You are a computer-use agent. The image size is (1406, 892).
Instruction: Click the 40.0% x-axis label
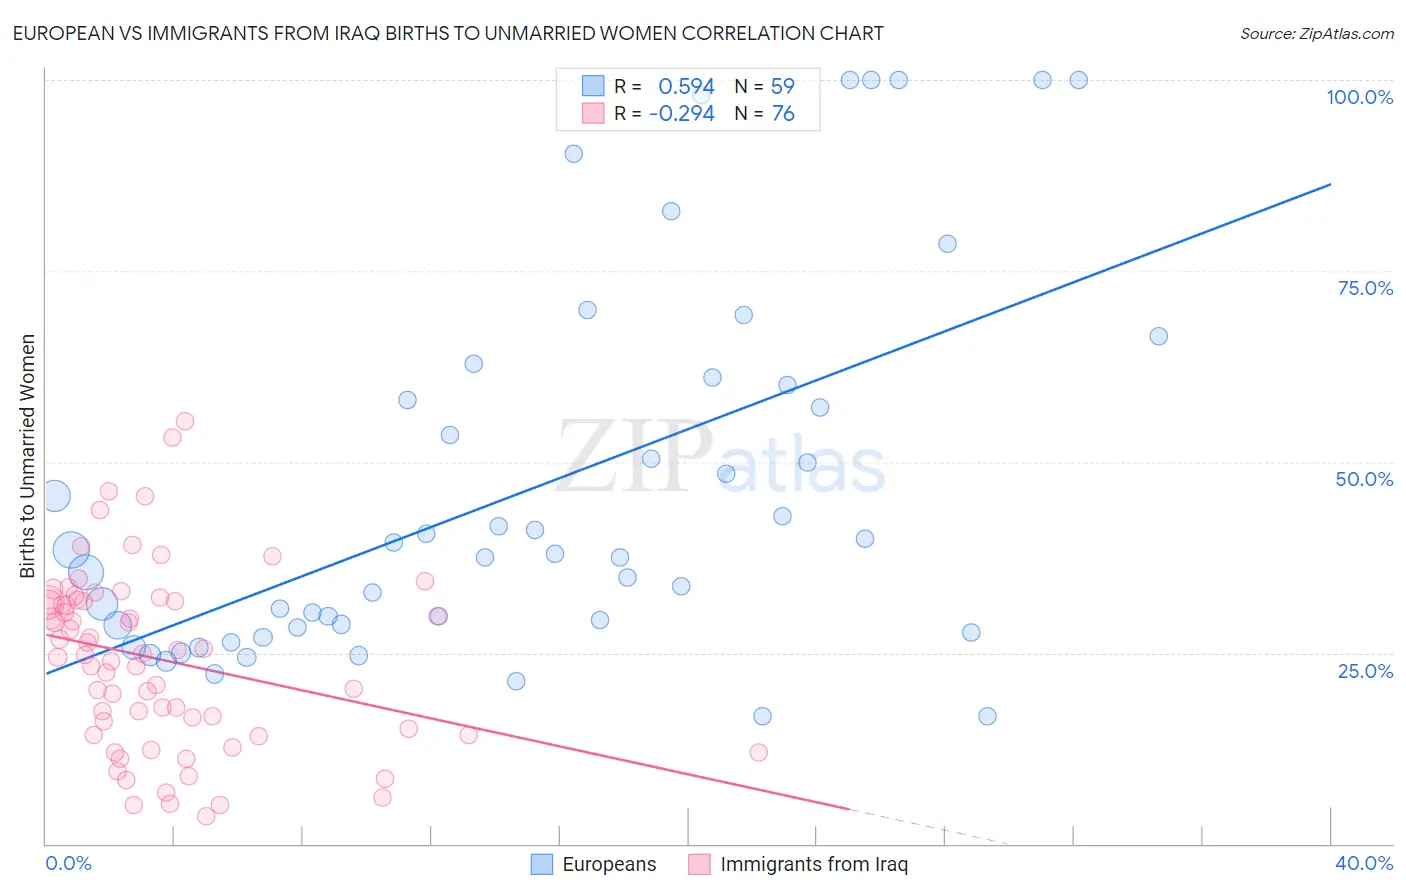click(1364, 863)
